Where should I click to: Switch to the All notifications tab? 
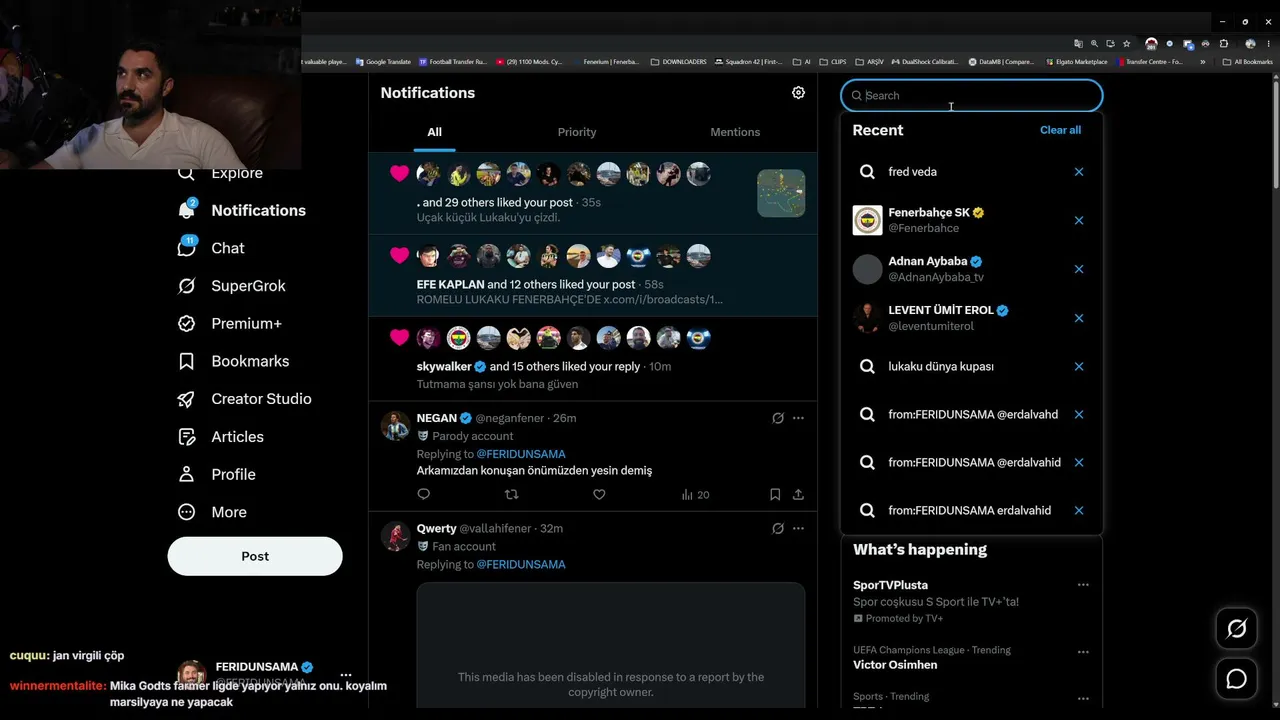[x=434, y=132]
